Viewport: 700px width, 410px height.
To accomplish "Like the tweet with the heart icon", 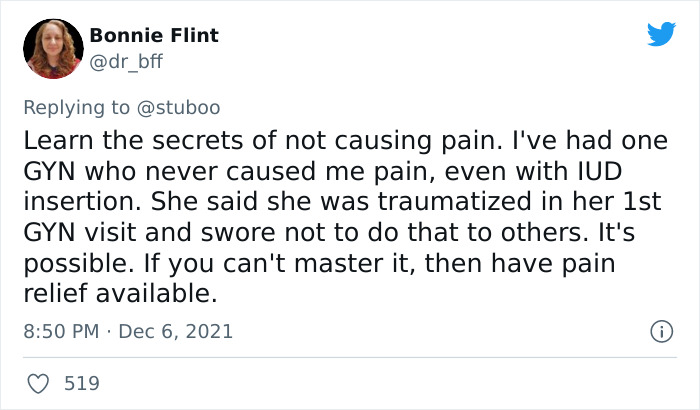I will (x=39, y=382).
